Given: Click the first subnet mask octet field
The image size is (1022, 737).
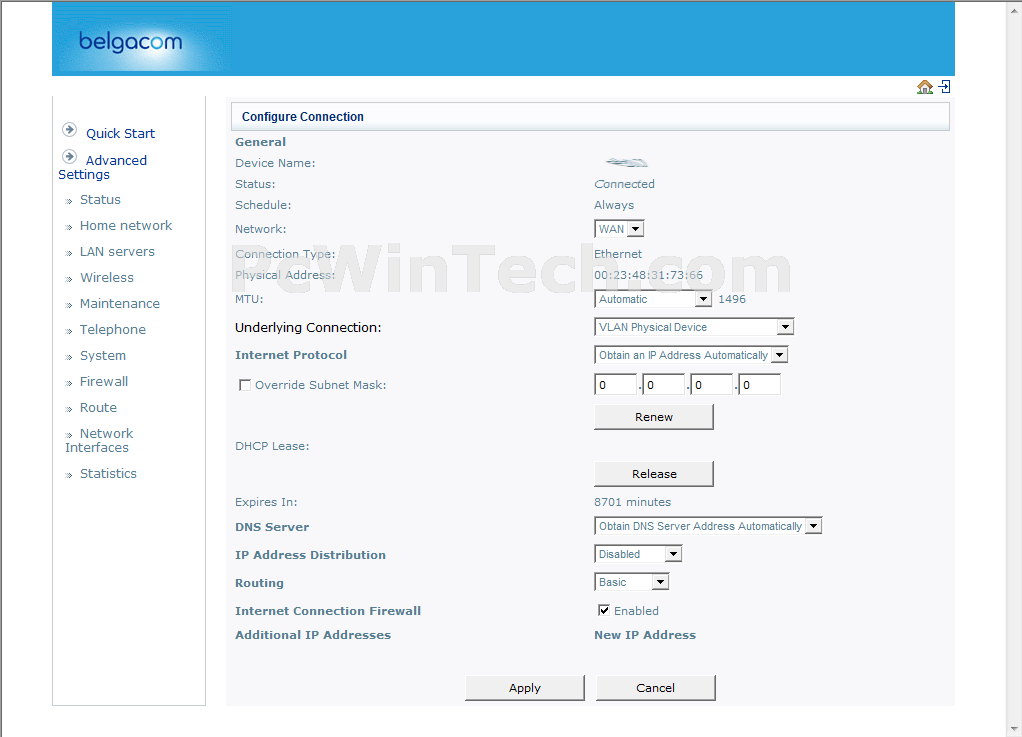Looking at the screenshot, I should 616,384.
